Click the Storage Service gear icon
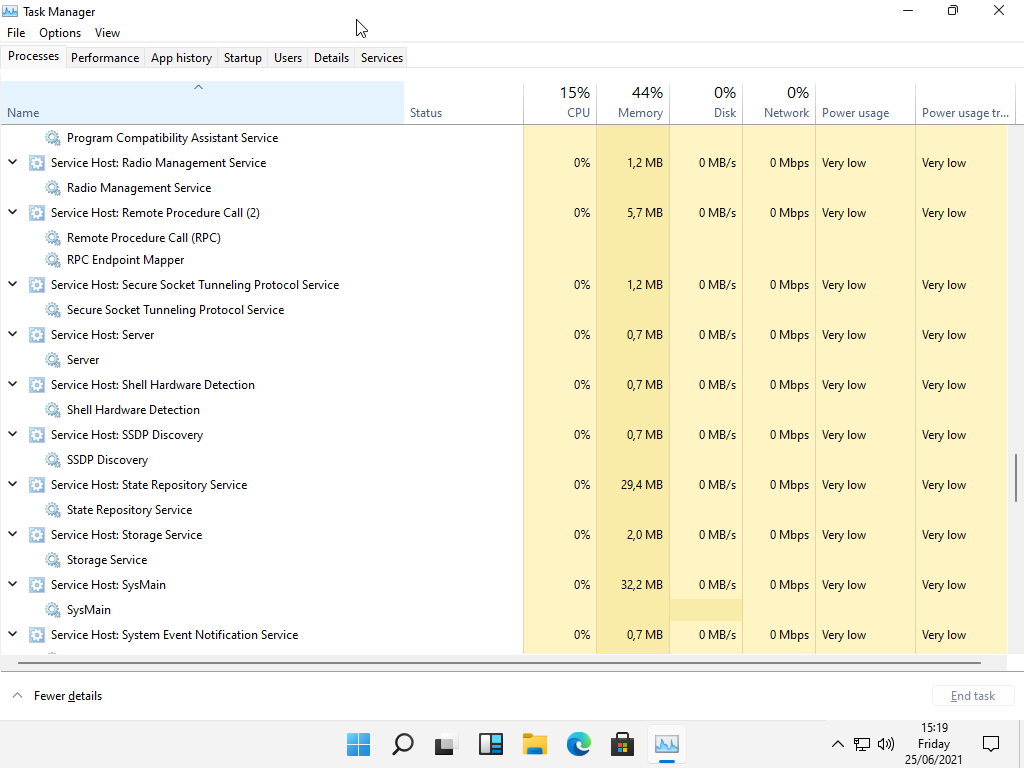 click(53, 560)
